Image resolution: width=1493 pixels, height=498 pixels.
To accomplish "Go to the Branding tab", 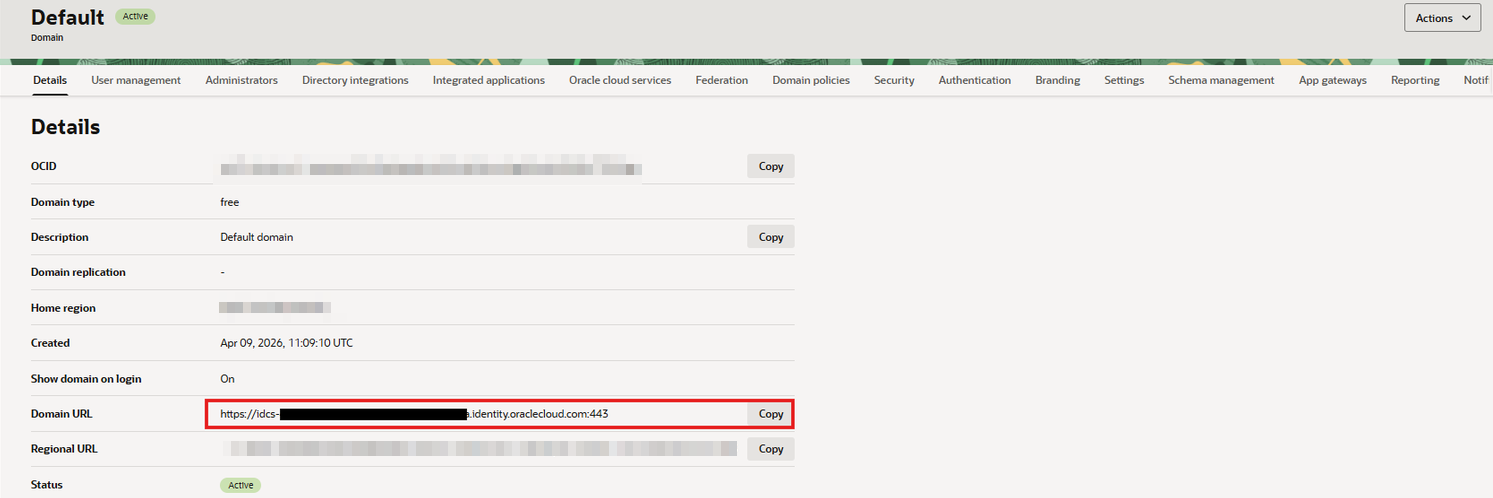I will 1057,80.
